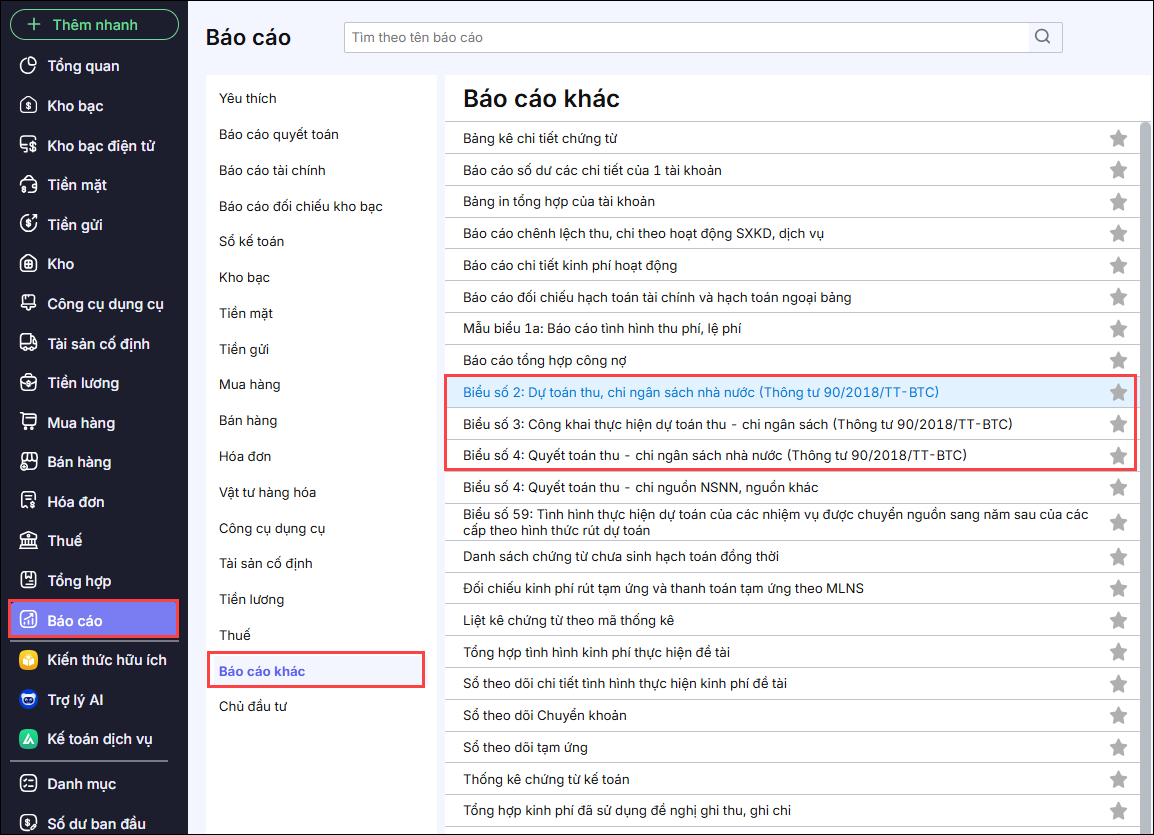Viewport: 1154px width, 835px height.
Task: Favorite Biểu số 2 Dự toán thu report
Action: pos(1118,393)
